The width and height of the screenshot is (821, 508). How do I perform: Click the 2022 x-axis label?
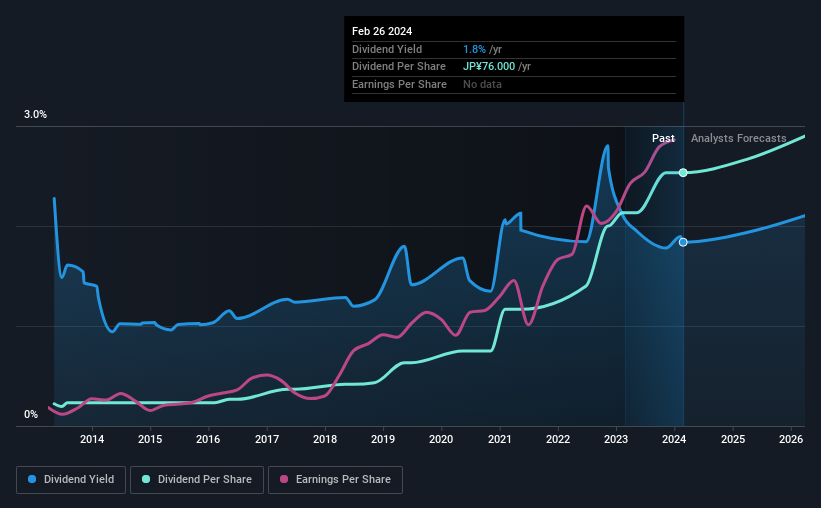(x=558, y=439)
